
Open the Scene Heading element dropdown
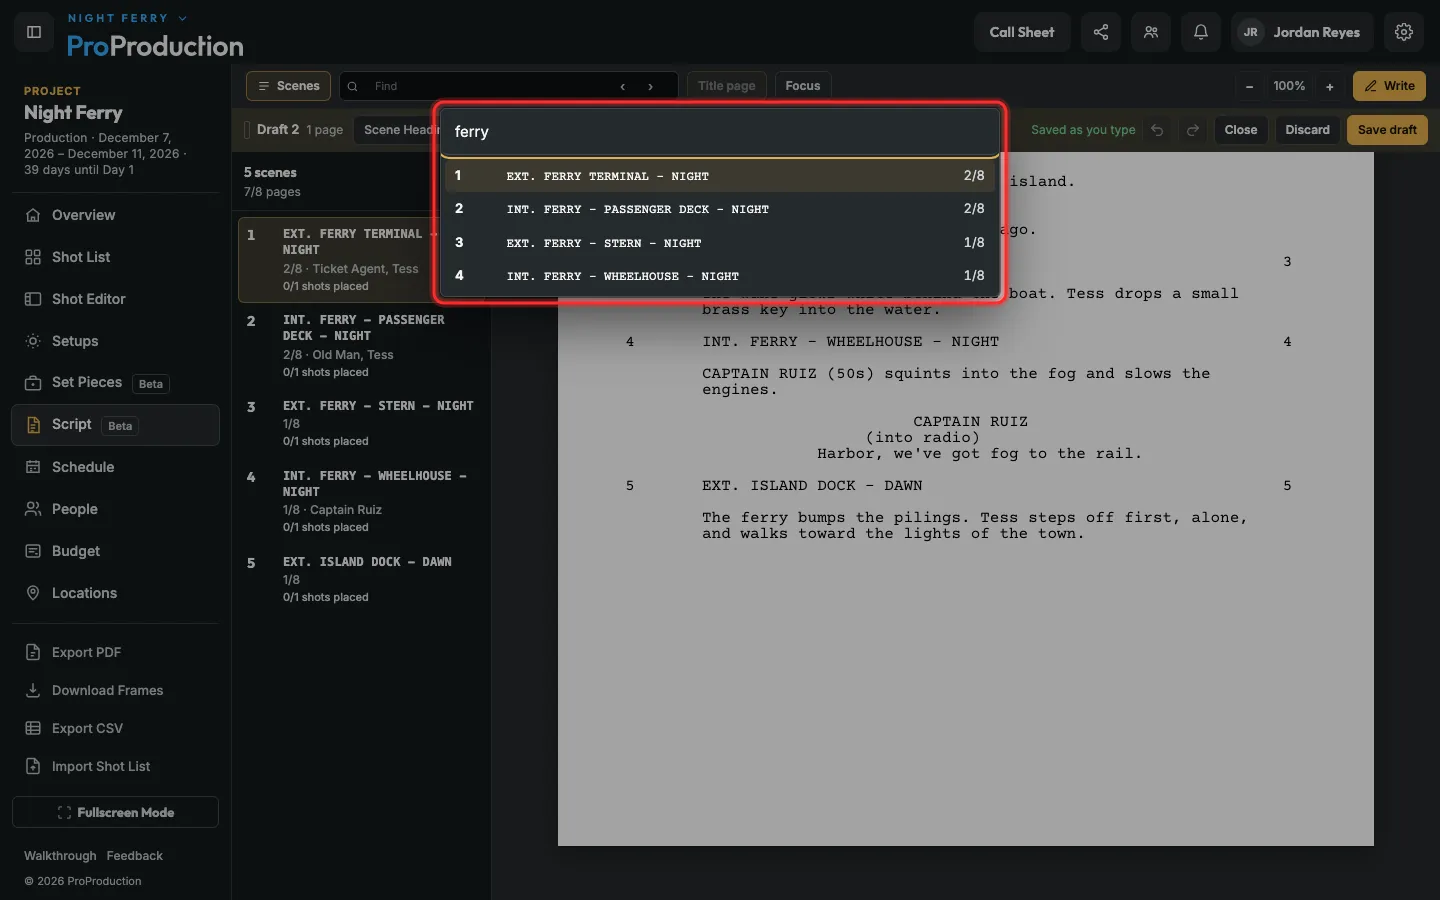tap(396, 130)
